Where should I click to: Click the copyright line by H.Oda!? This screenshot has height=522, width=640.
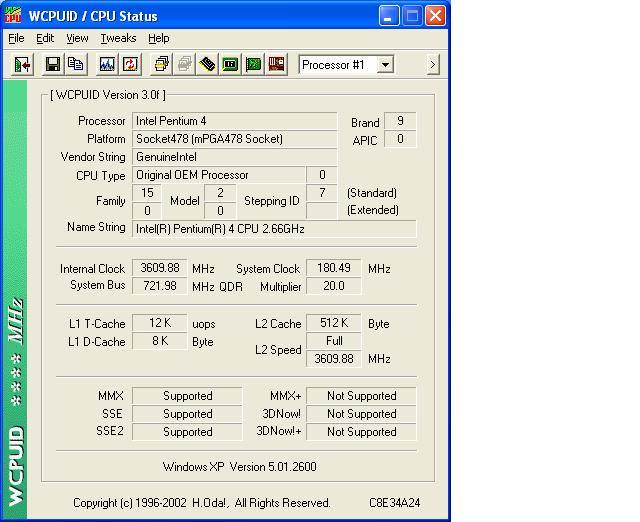coord(202,503)
